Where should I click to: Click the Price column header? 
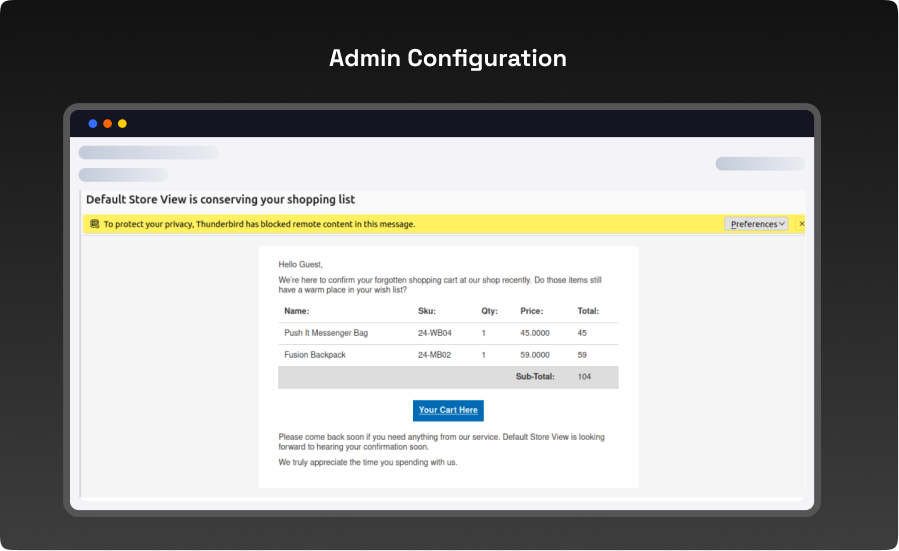pos(531,311)
